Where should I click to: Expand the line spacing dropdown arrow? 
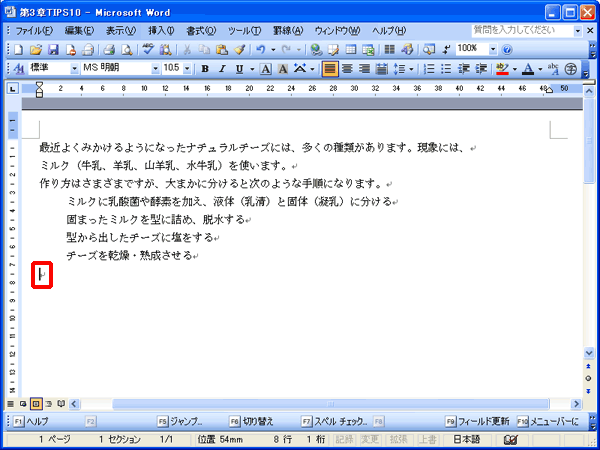(x=411, y=69)
